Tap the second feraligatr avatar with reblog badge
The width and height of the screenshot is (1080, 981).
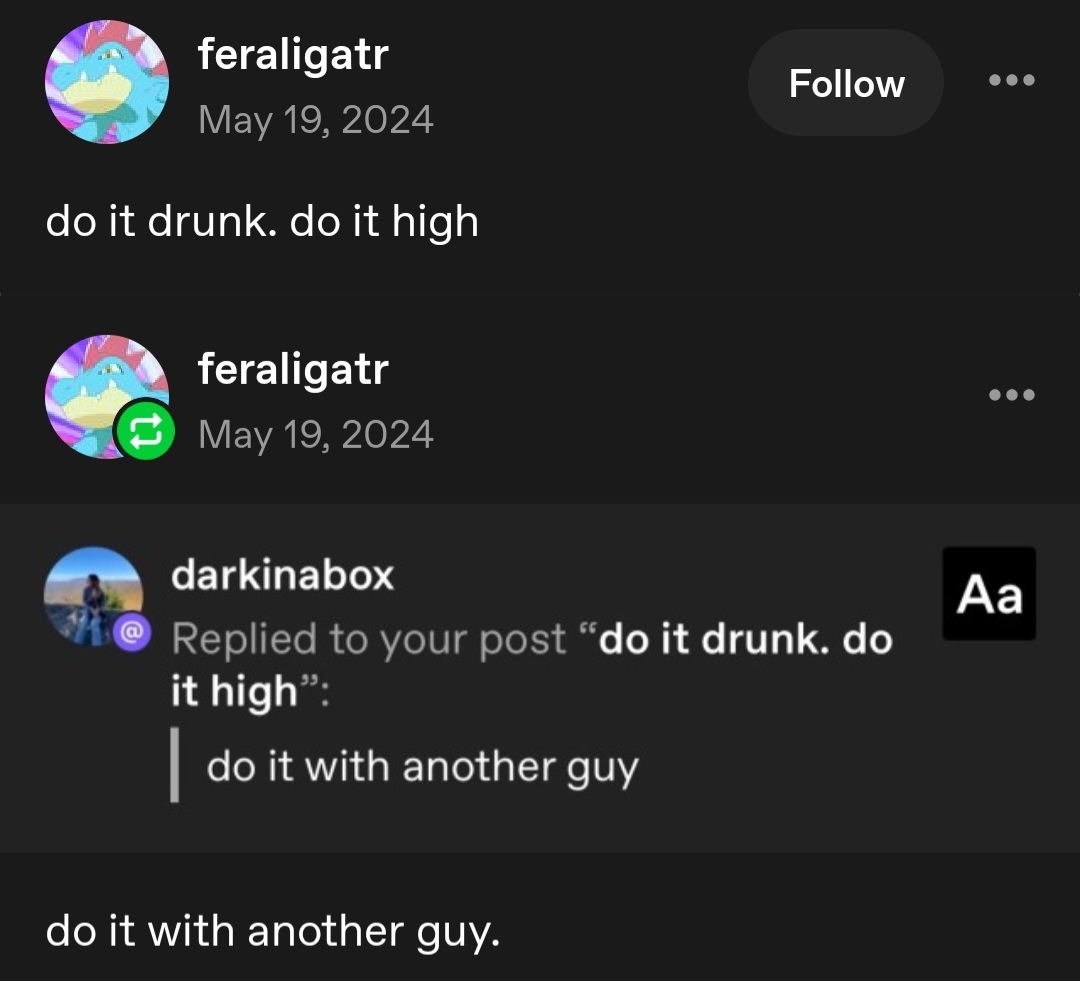pos(107,397)
